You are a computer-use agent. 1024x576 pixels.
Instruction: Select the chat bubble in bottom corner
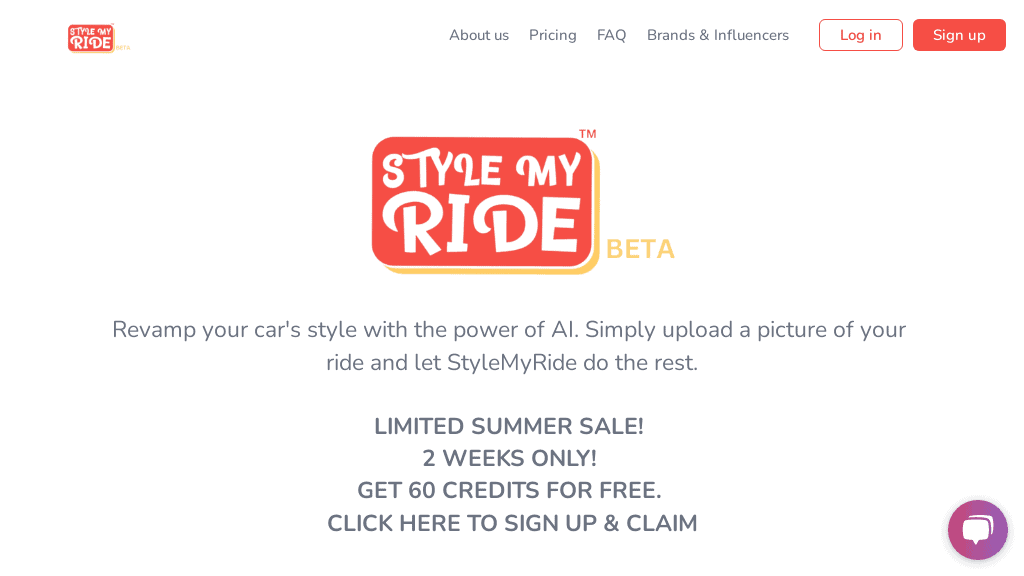point(977,530)
